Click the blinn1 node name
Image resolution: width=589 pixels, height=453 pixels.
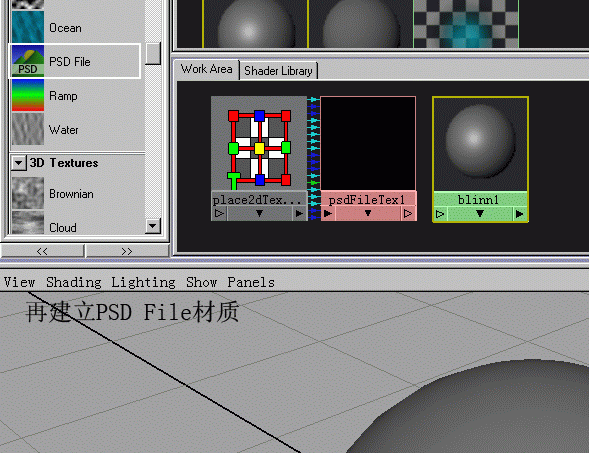pyautogui.click(x=479, y=200)
